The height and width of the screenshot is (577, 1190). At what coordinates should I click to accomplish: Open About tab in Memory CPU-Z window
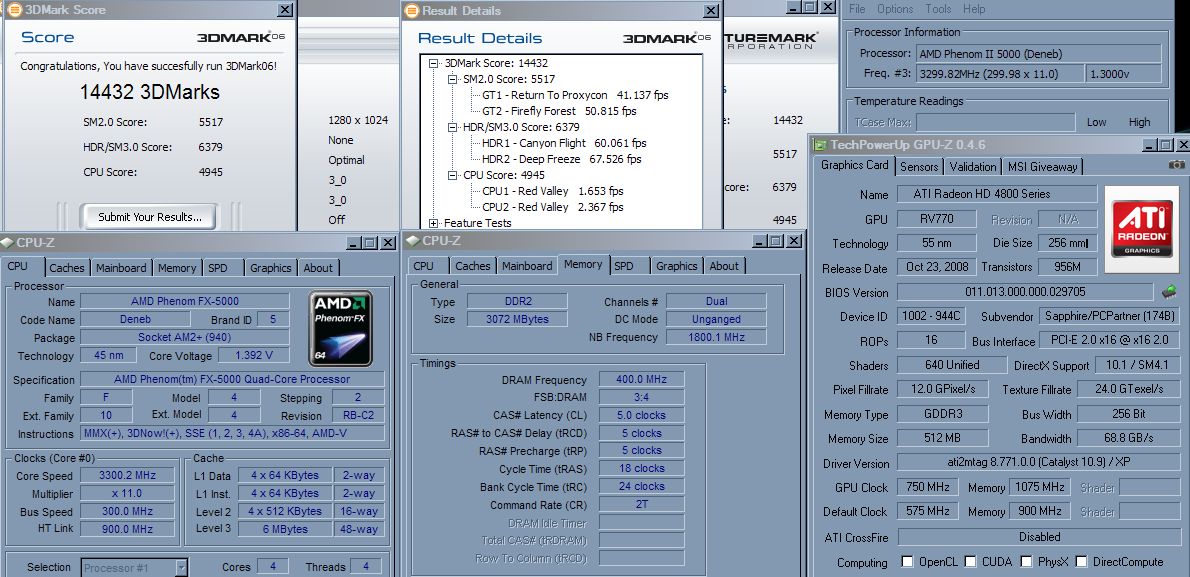(x=724, y=266)
